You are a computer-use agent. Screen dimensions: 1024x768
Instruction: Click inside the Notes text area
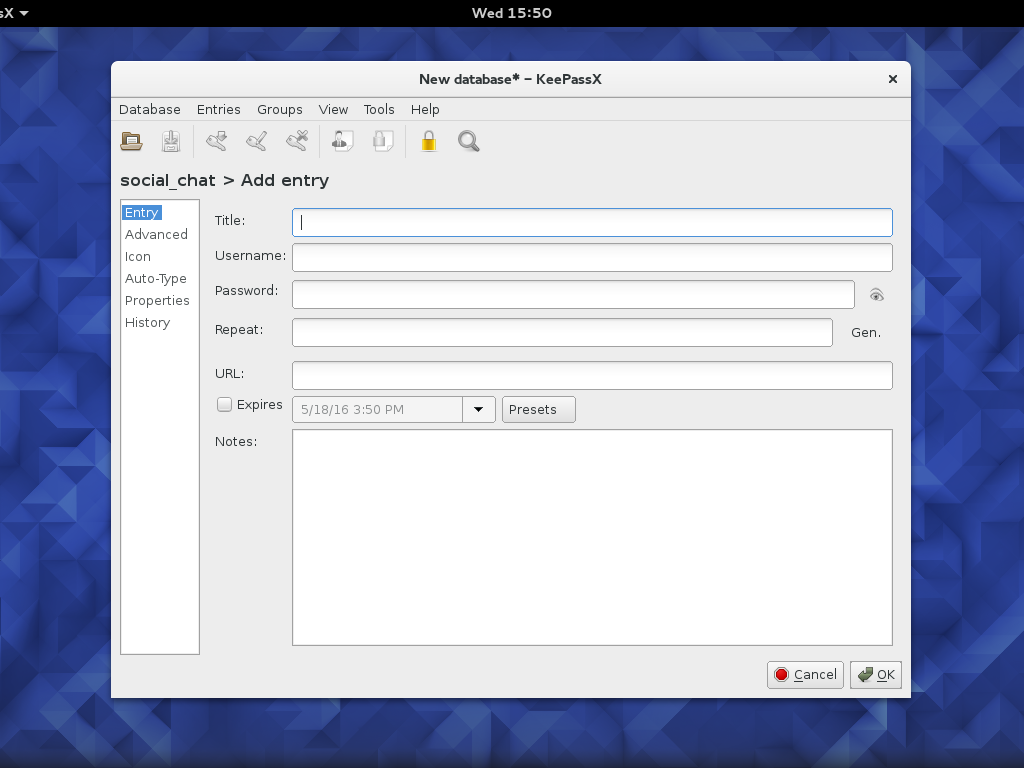(592, 537)
